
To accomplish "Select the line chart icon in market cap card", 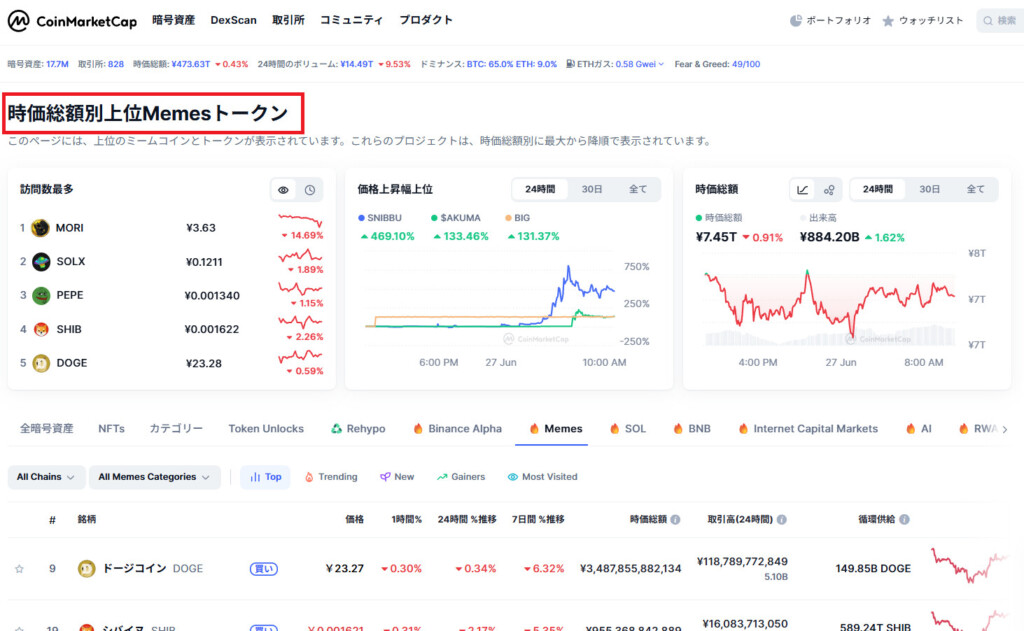I will (803, 190).
